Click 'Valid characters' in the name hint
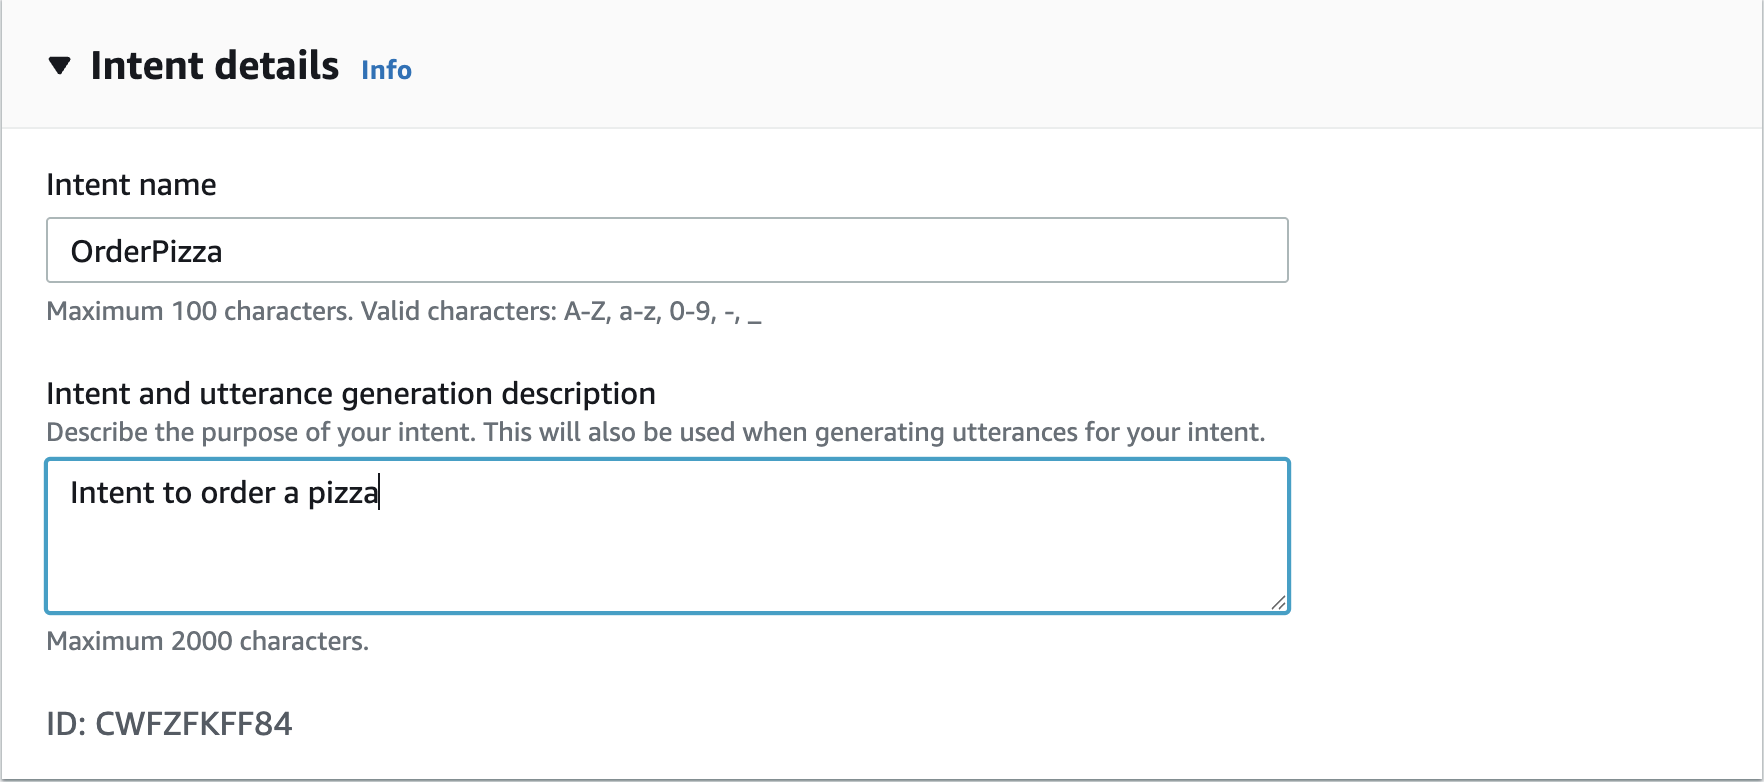This screenshot has width=1764, height=782. [x=457, y=312]
